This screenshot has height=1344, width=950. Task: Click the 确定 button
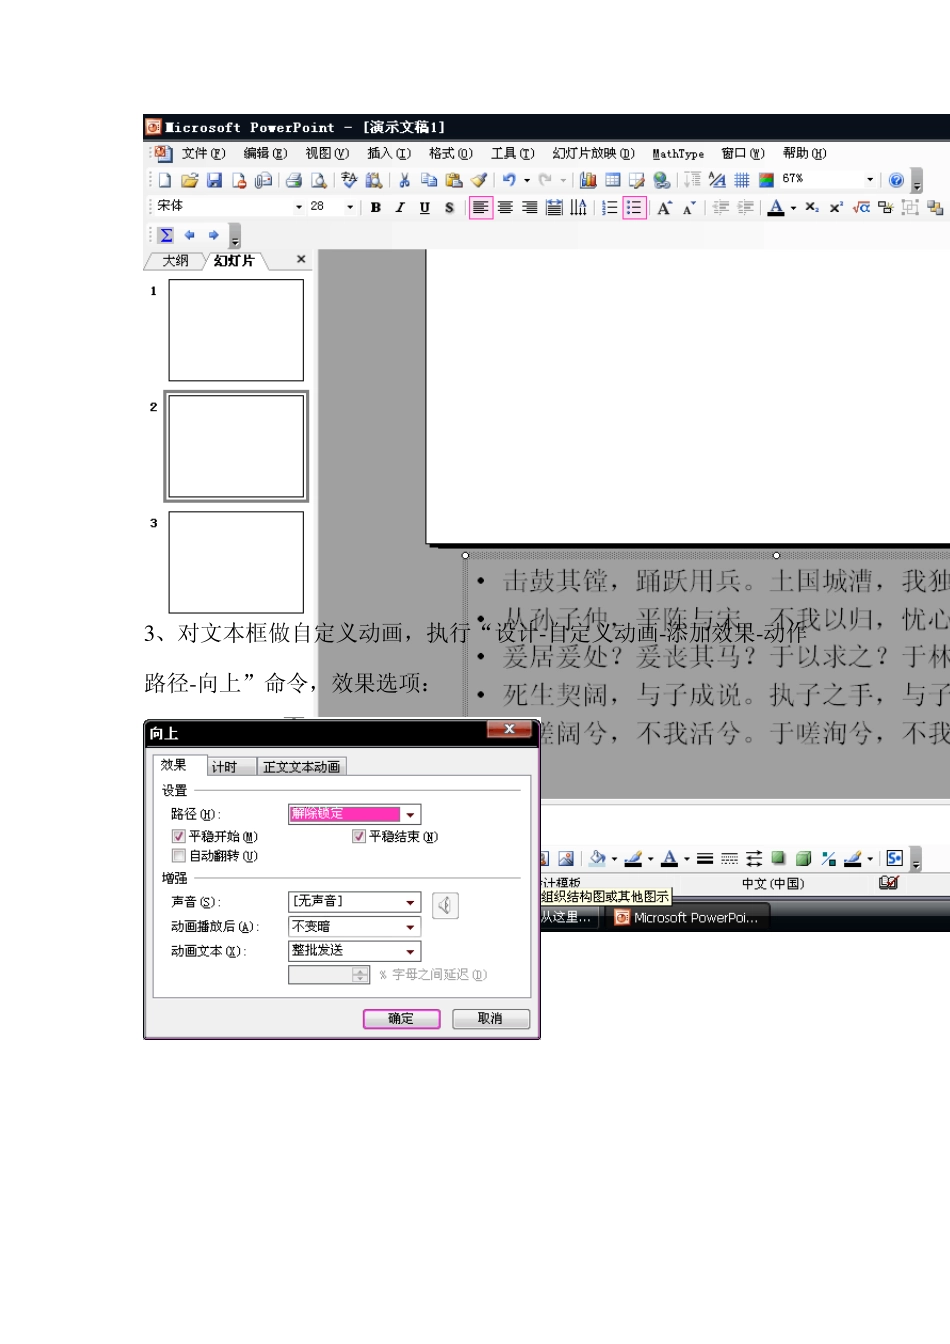pyautogui.click(x=401, y=1018)
